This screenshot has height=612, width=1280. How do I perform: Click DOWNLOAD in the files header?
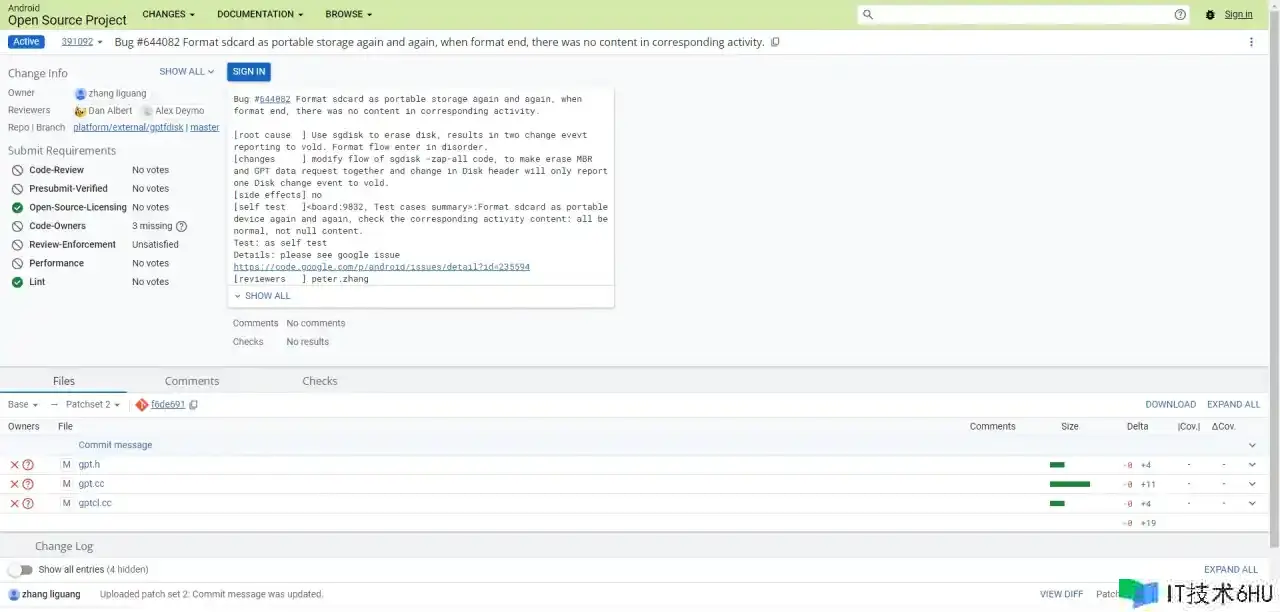[x=1171, y=405]
